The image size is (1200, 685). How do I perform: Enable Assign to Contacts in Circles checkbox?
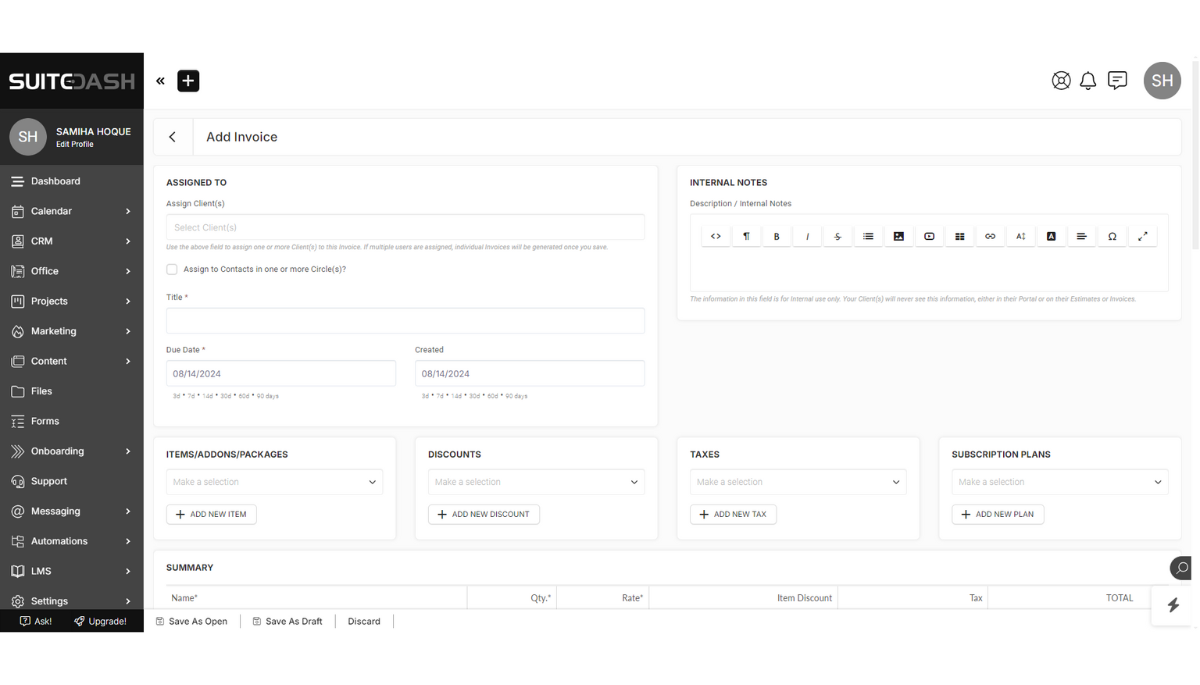tap(171, 268)
